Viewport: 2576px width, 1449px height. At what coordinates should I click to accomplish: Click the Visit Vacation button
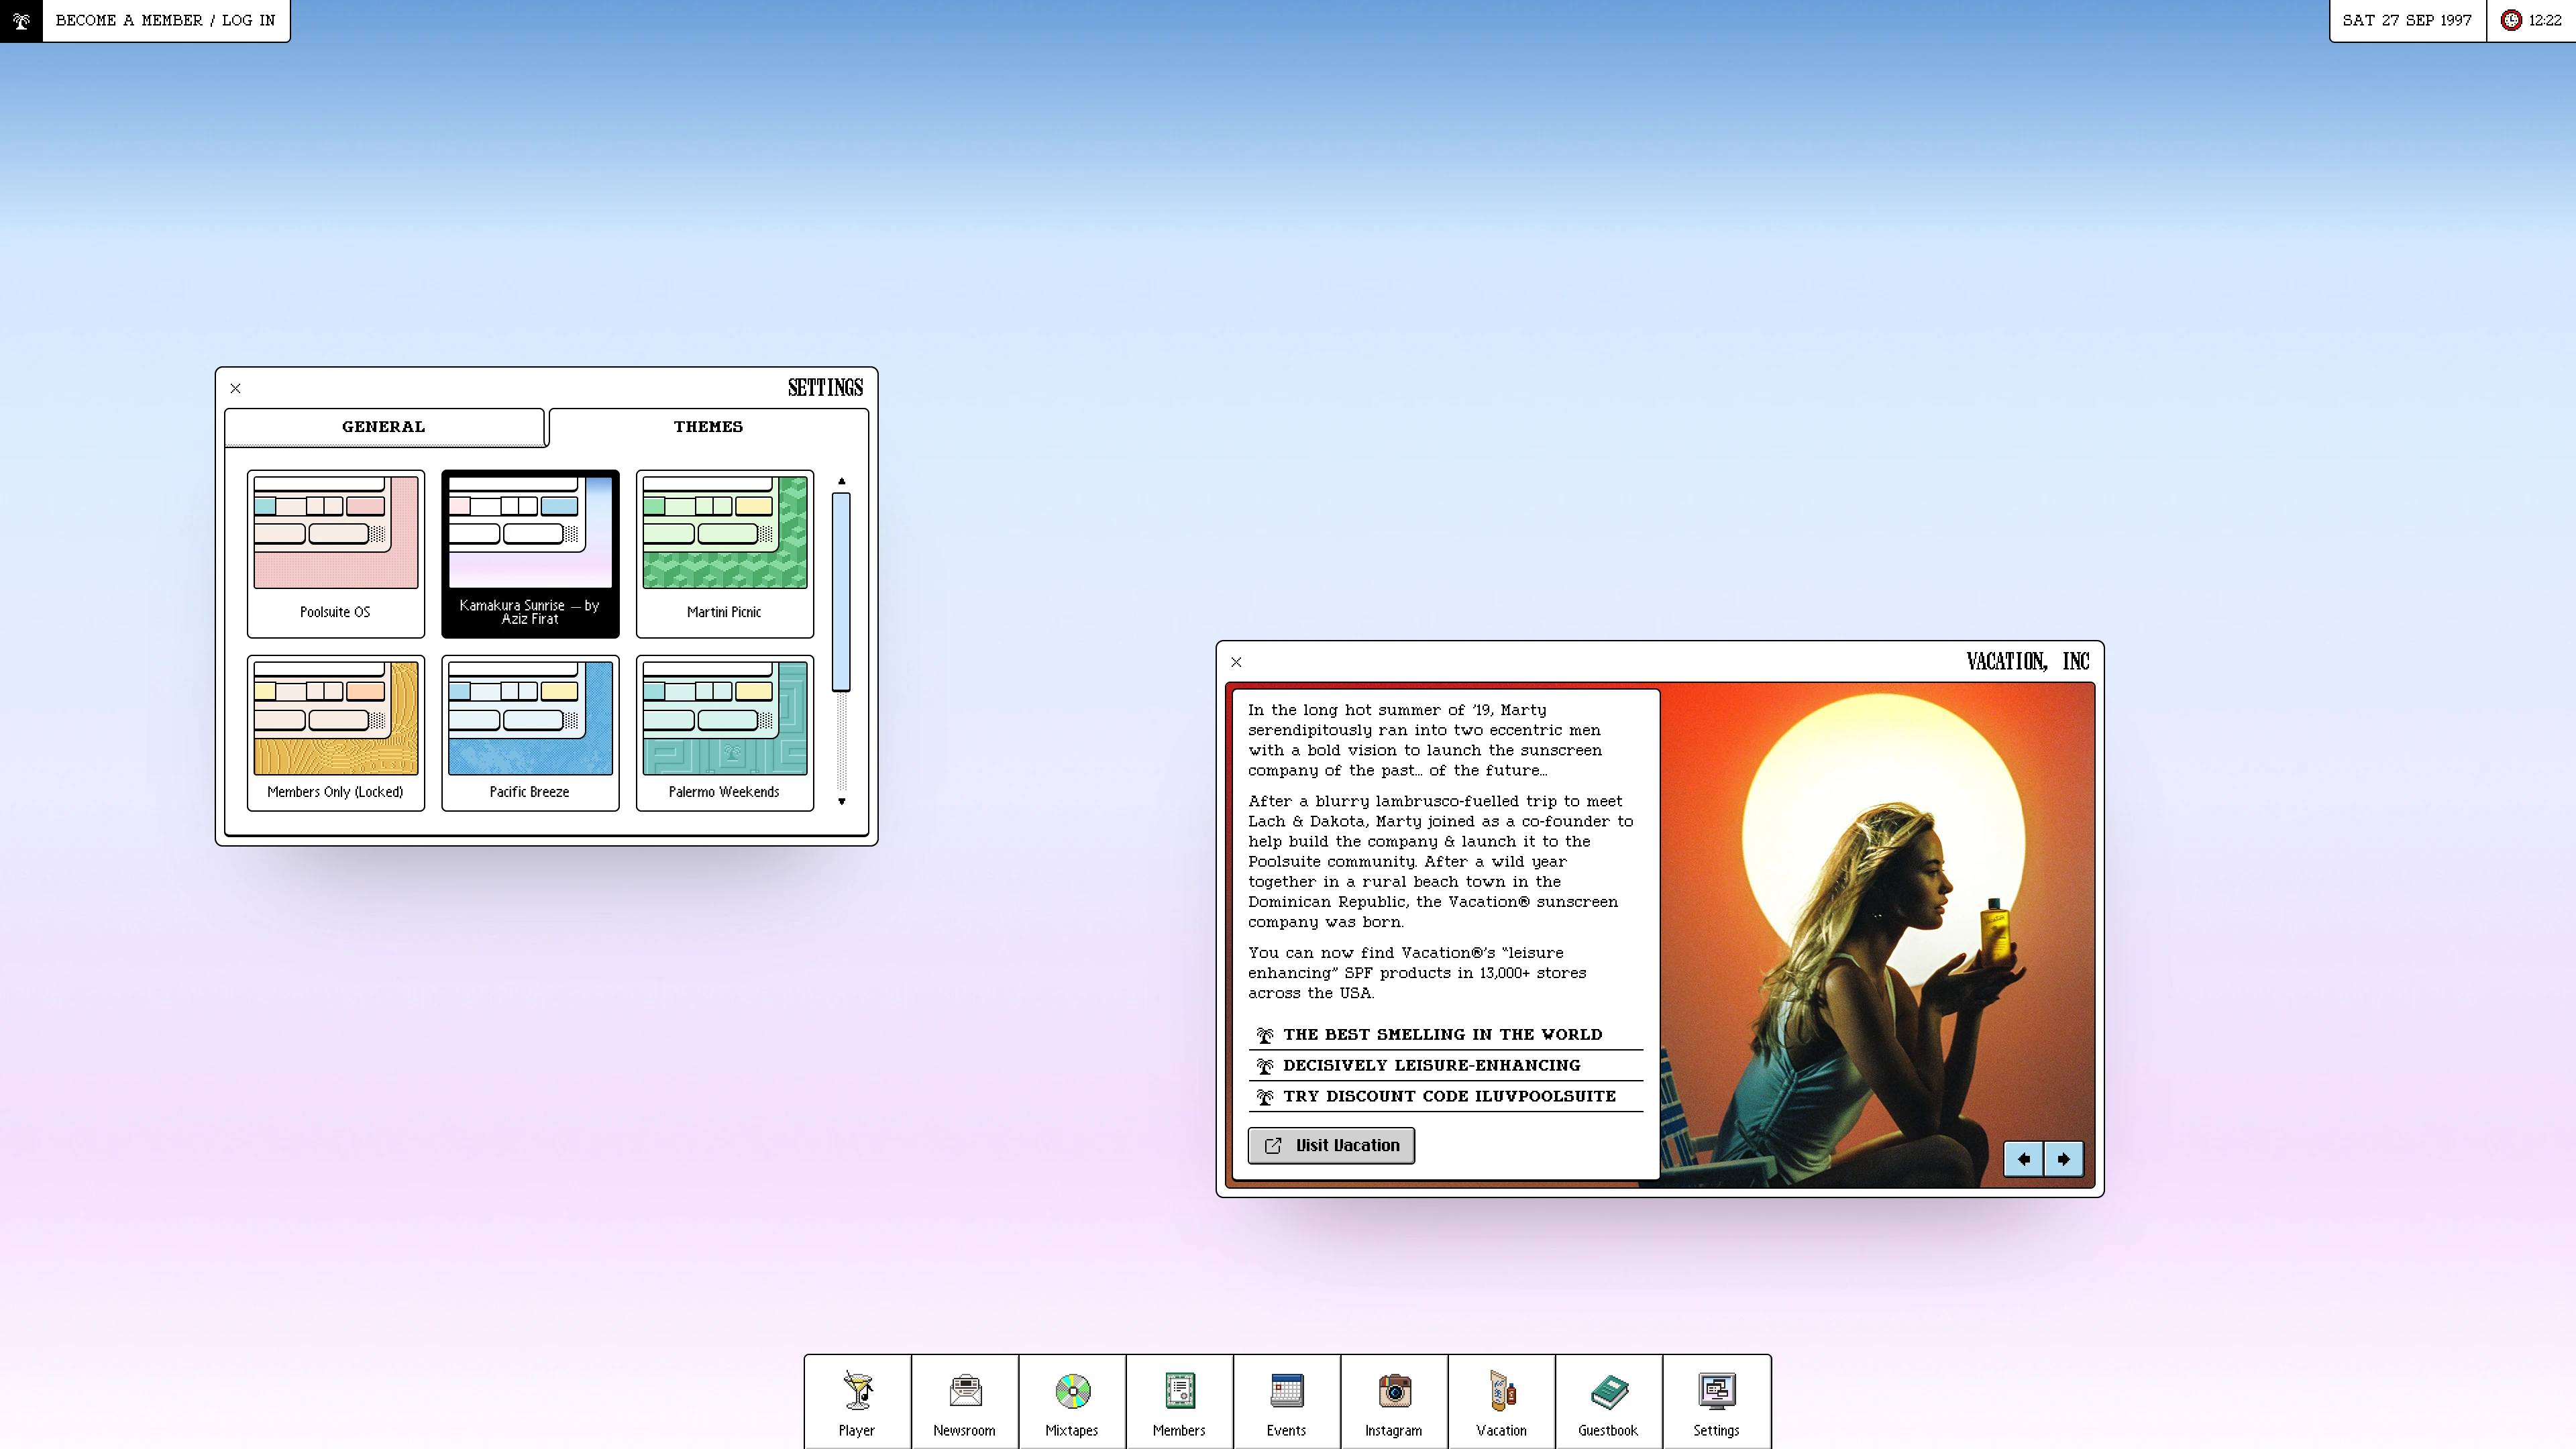coord(1331,1145)
